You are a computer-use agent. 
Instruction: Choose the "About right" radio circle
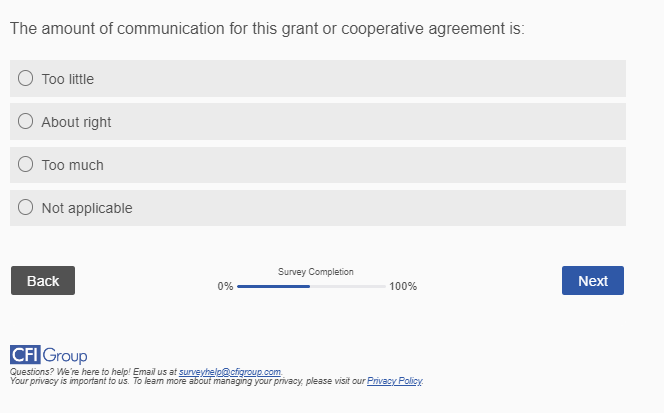(x=26, y=121)
